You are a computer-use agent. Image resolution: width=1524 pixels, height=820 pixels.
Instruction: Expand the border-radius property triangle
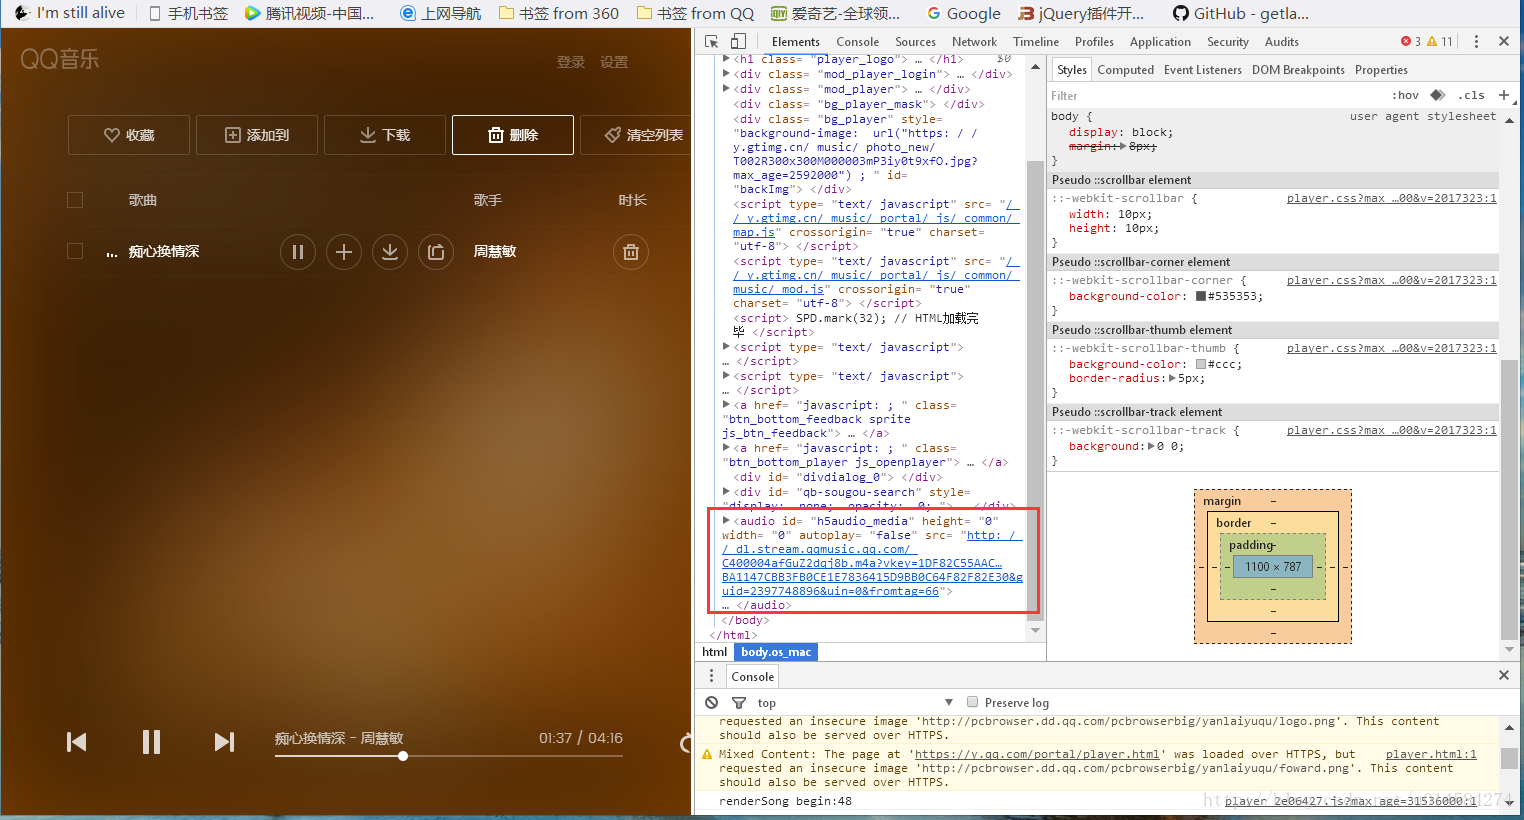click(x=1173, y=378)
